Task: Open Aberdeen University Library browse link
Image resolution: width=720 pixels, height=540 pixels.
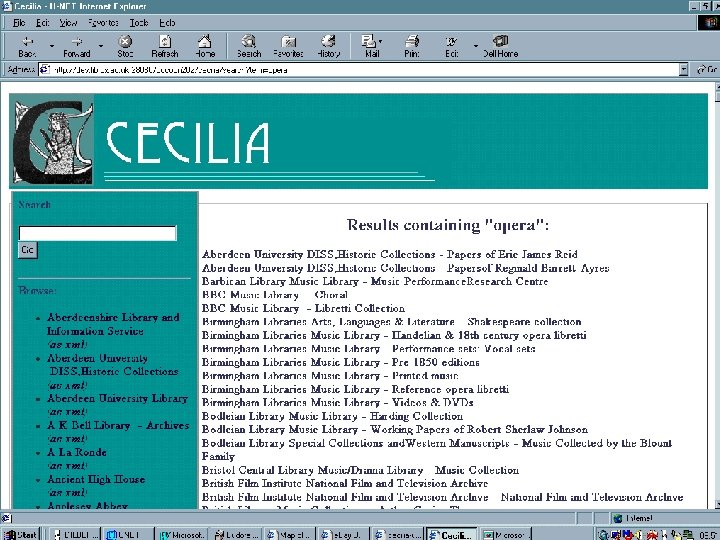Action: tap(118, 399)
